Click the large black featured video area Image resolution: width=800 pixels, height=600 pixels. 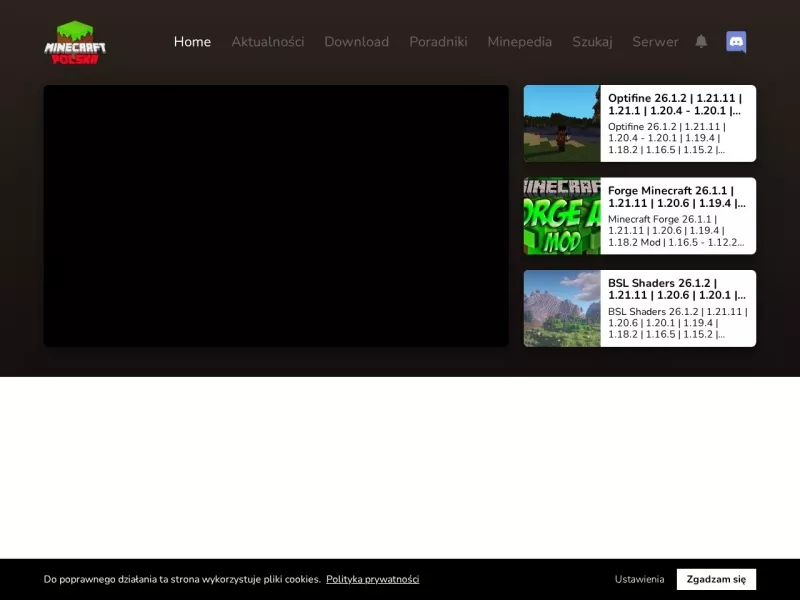point(276,216)
